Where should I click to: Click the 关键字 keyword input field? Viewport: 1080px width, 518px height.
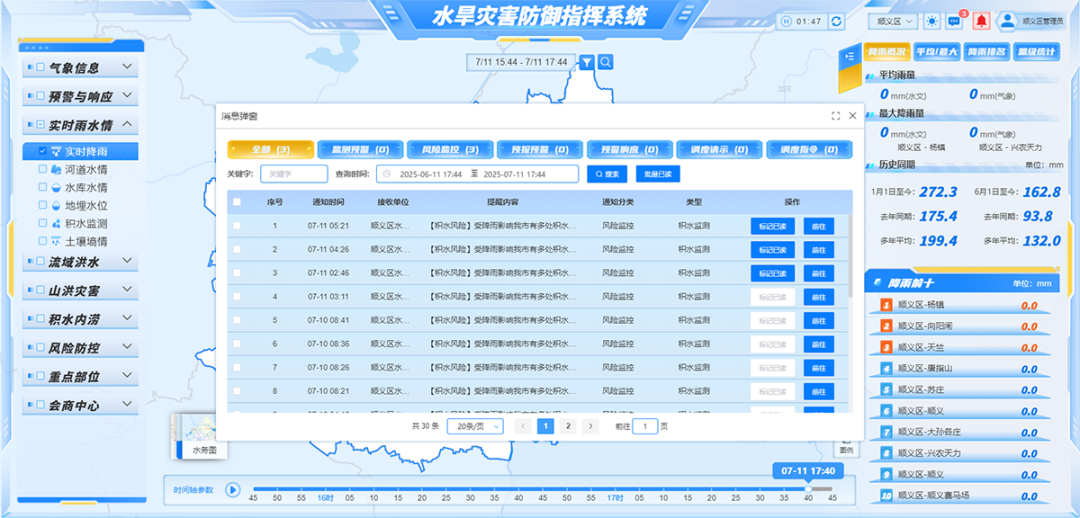coord(293,174)
